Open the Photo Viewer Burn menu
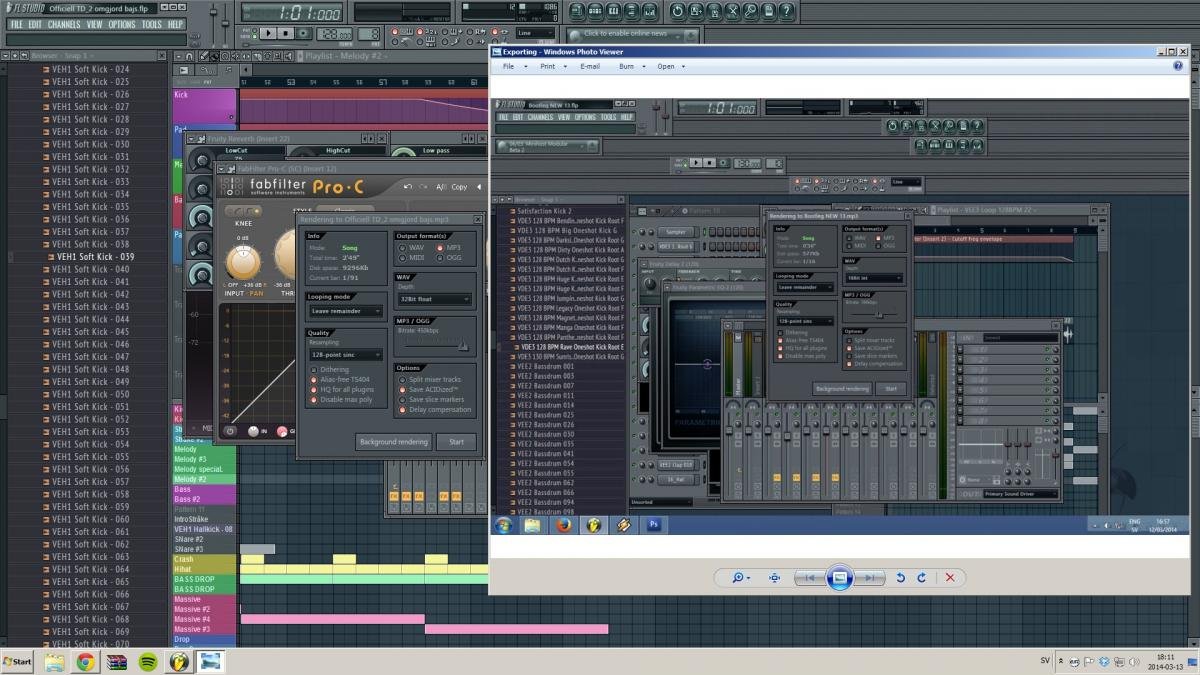Image resolution: width=1200 pixels, height=675 pixels. click(x=630, y=66)
